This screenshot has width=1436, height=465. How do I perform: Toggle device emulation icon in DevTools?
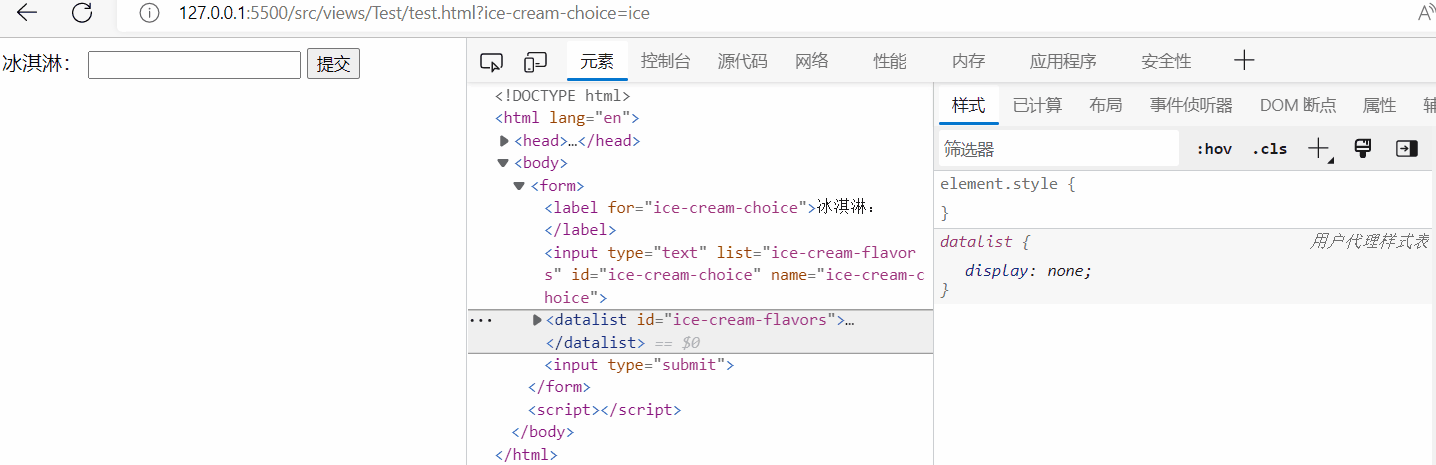[x=536, y=62]
